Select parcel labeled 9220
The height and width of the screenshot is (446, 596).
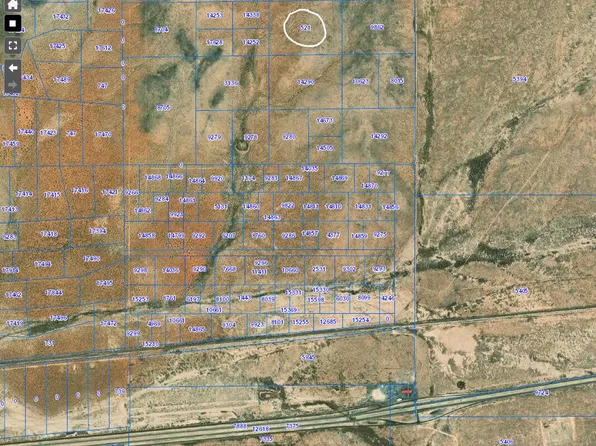tap(217, 178)
